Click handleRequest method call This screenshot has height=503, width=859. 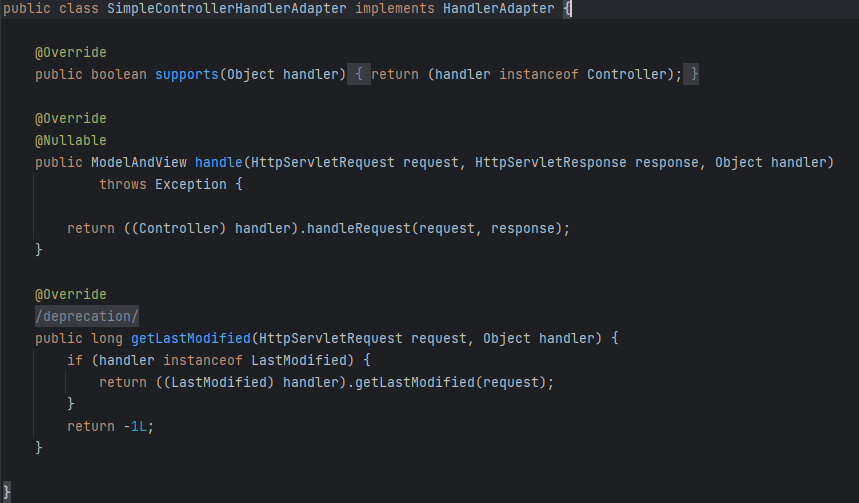coord(358,228)
